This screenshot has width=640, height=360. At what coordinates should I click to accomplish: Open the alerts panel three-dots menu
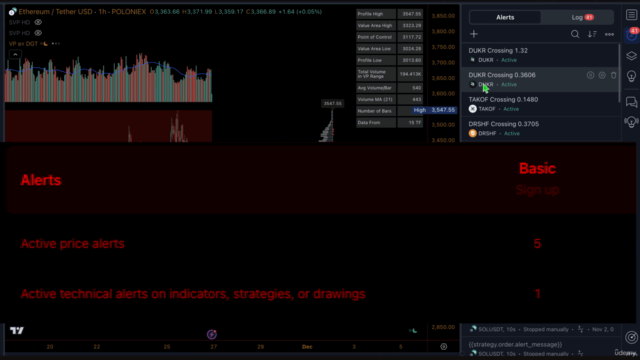click(609, 34)
